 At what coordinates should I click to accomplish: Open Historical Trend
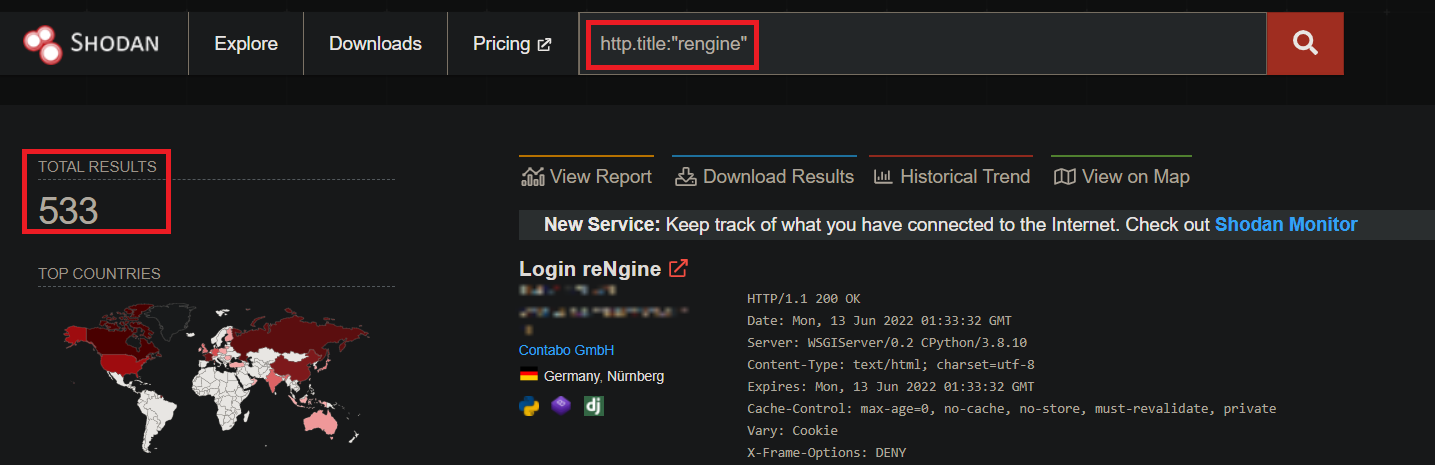pyautogui.click(x=951, y=176)
